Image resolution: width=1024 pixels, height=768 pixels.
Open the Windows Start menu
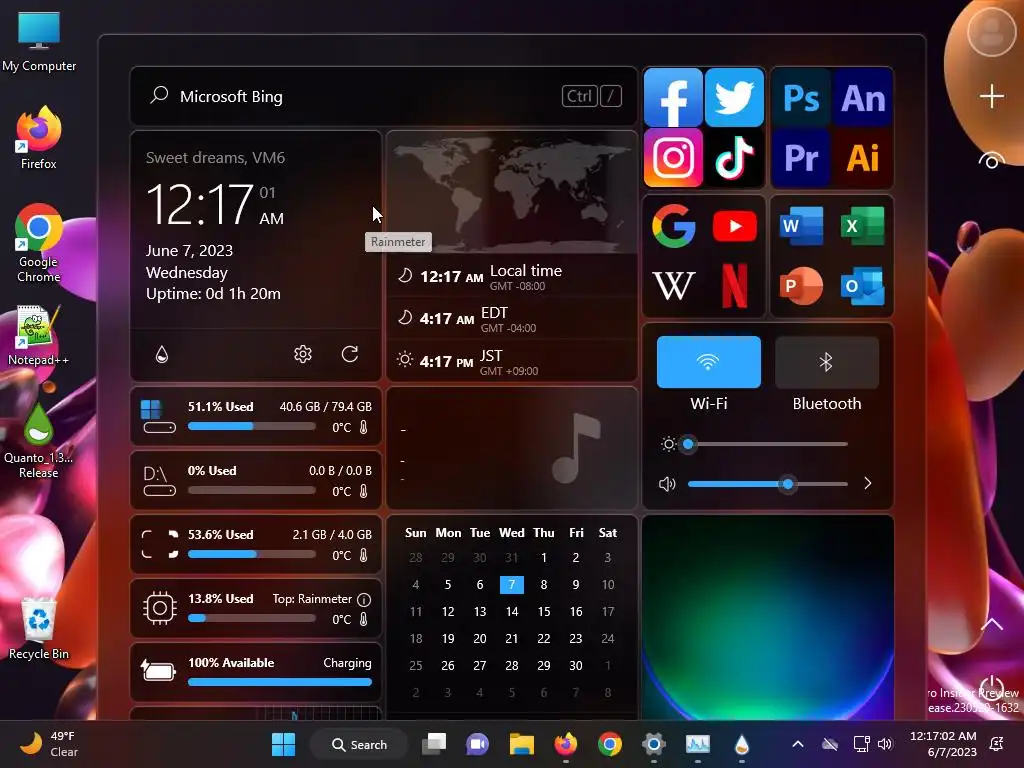tap(283, 744)
